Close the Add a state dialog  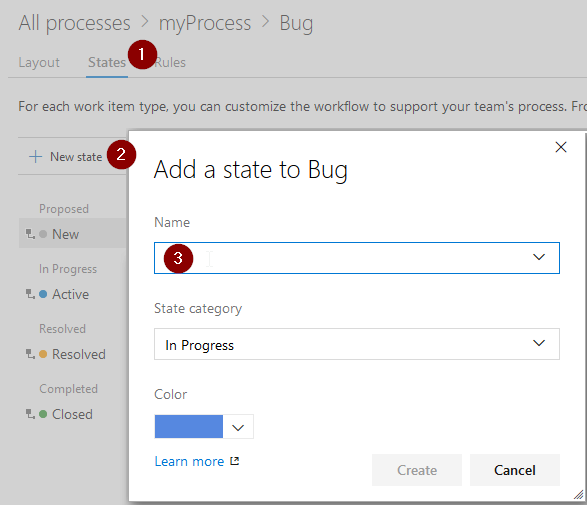click(x=560, y=147)
